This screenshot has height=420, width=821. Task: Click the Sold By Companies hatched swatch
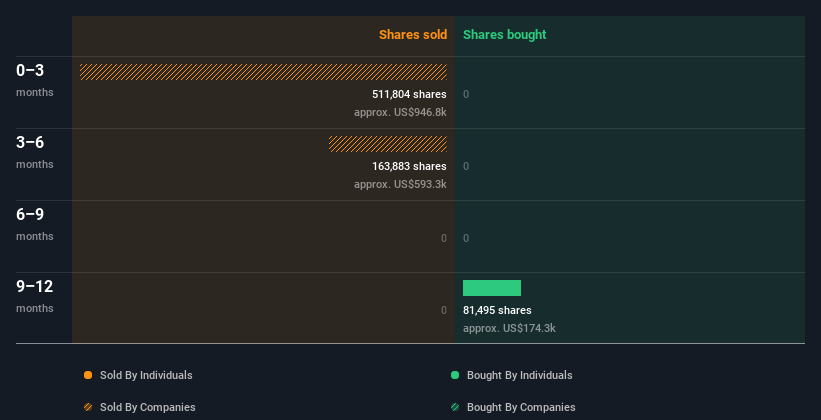click(88, 407)
